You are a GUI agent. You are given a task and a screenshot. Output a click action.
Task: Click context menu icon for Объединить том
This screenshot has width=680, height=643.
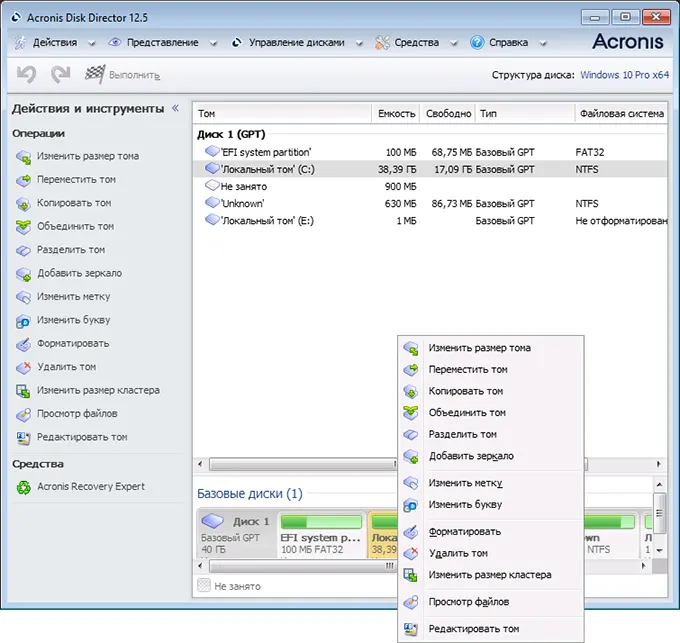(411, 413)
